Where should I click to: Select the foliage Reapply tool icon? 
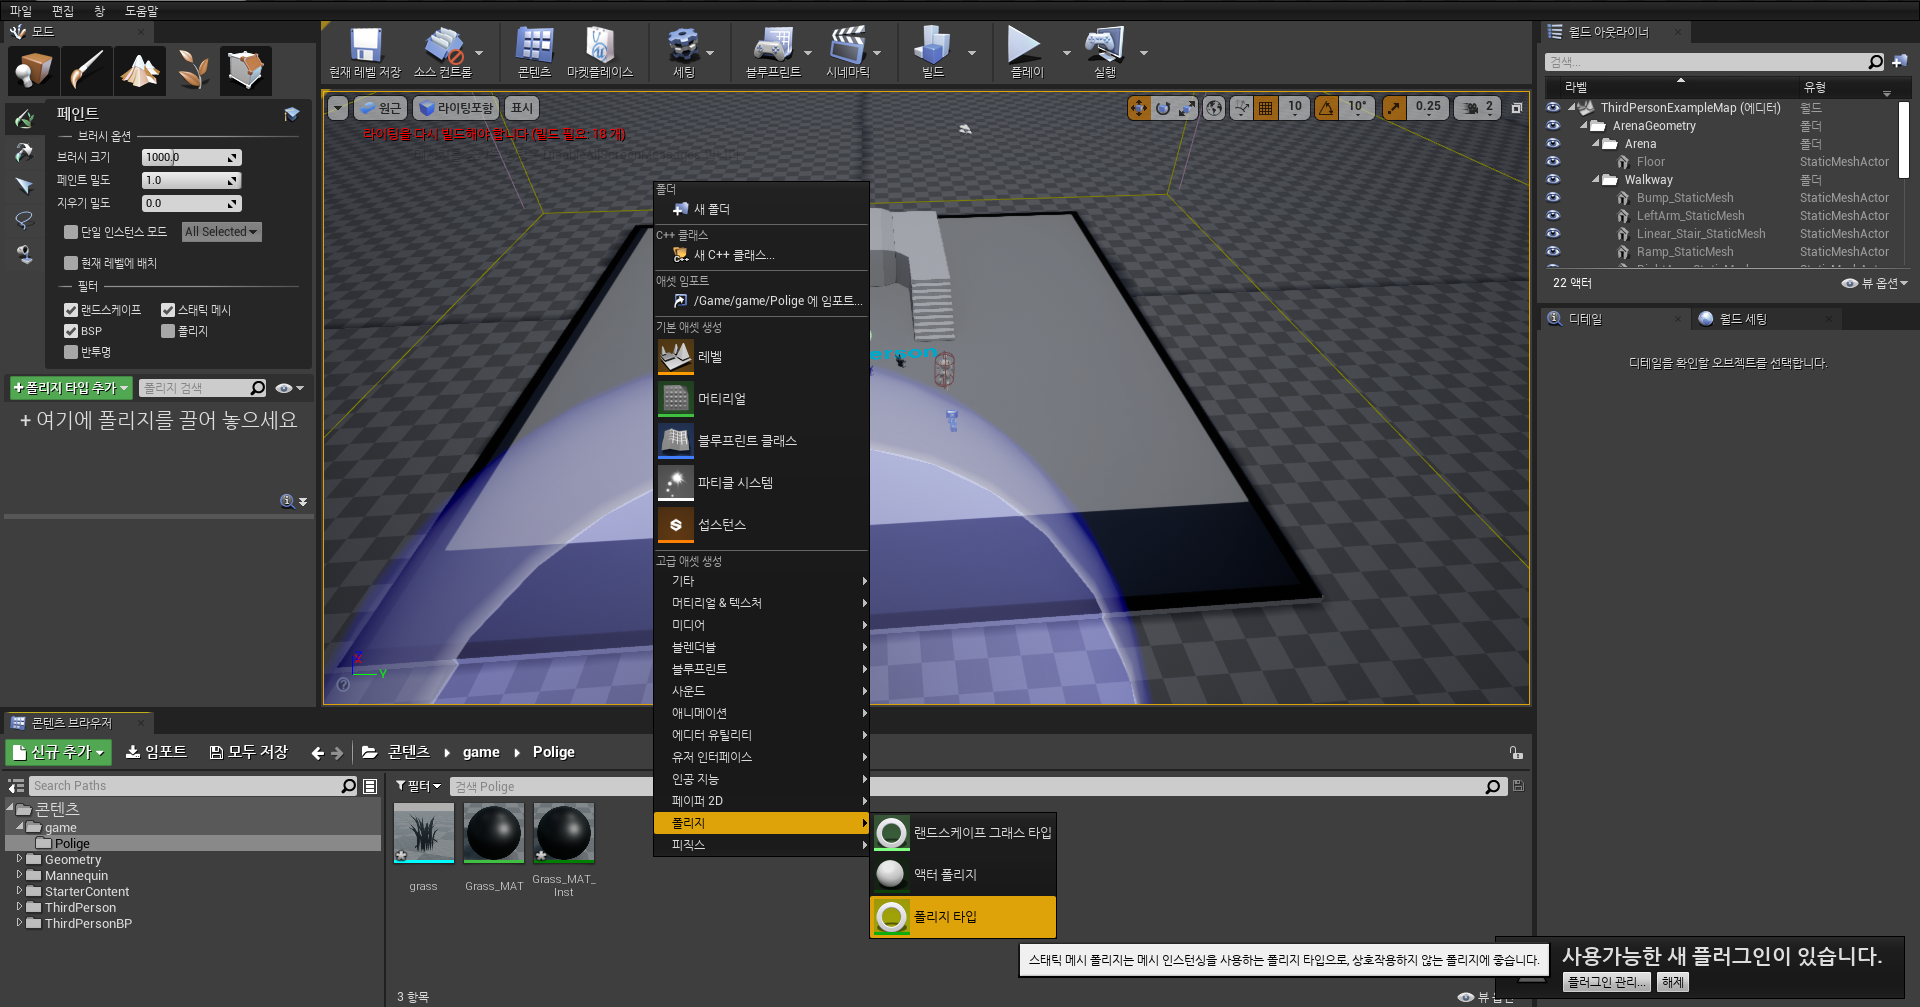click(x=24, y=153)
